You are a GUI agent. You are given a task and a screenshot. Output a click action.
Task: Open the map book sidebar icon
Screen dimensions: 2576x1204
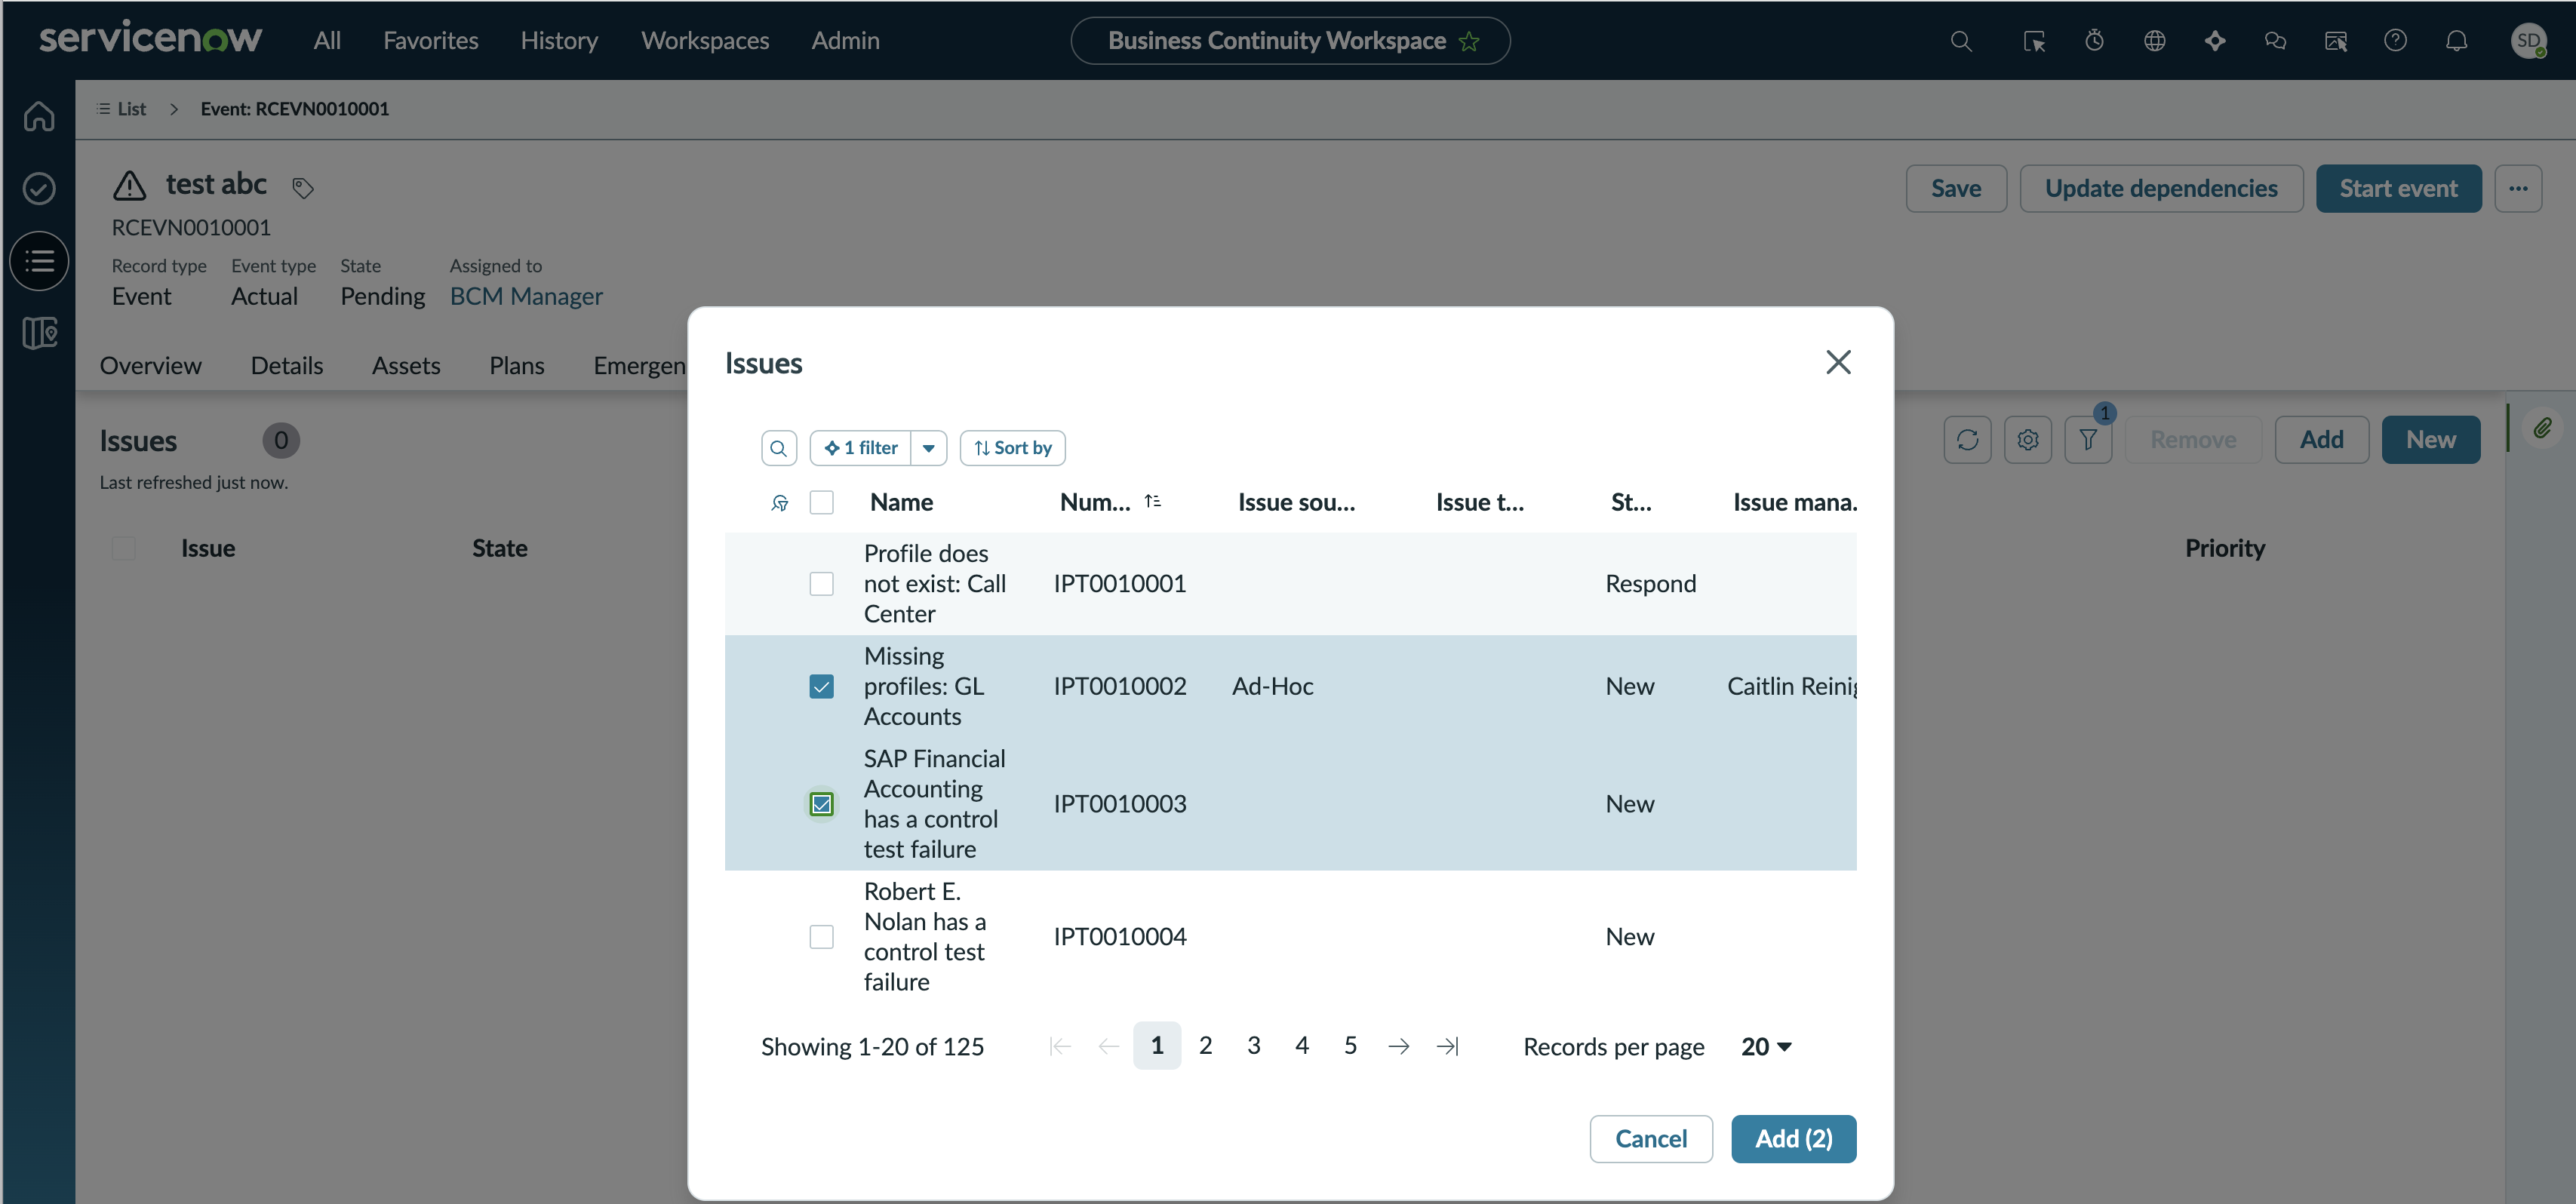[x=39, y=332]
